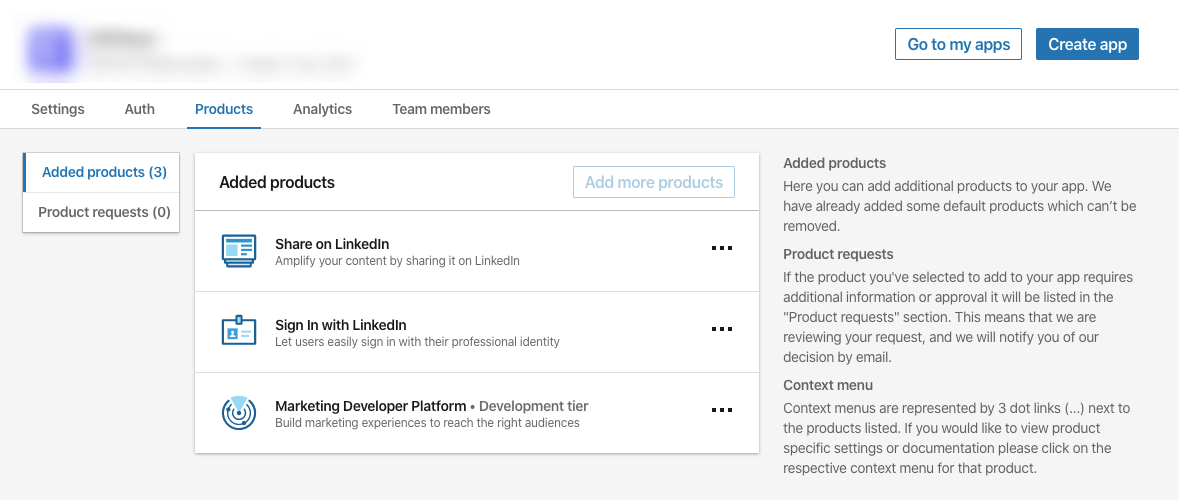Select Added products (3) in the sidebar
The width and height of the screenshot is (1179, 500).
104,172
